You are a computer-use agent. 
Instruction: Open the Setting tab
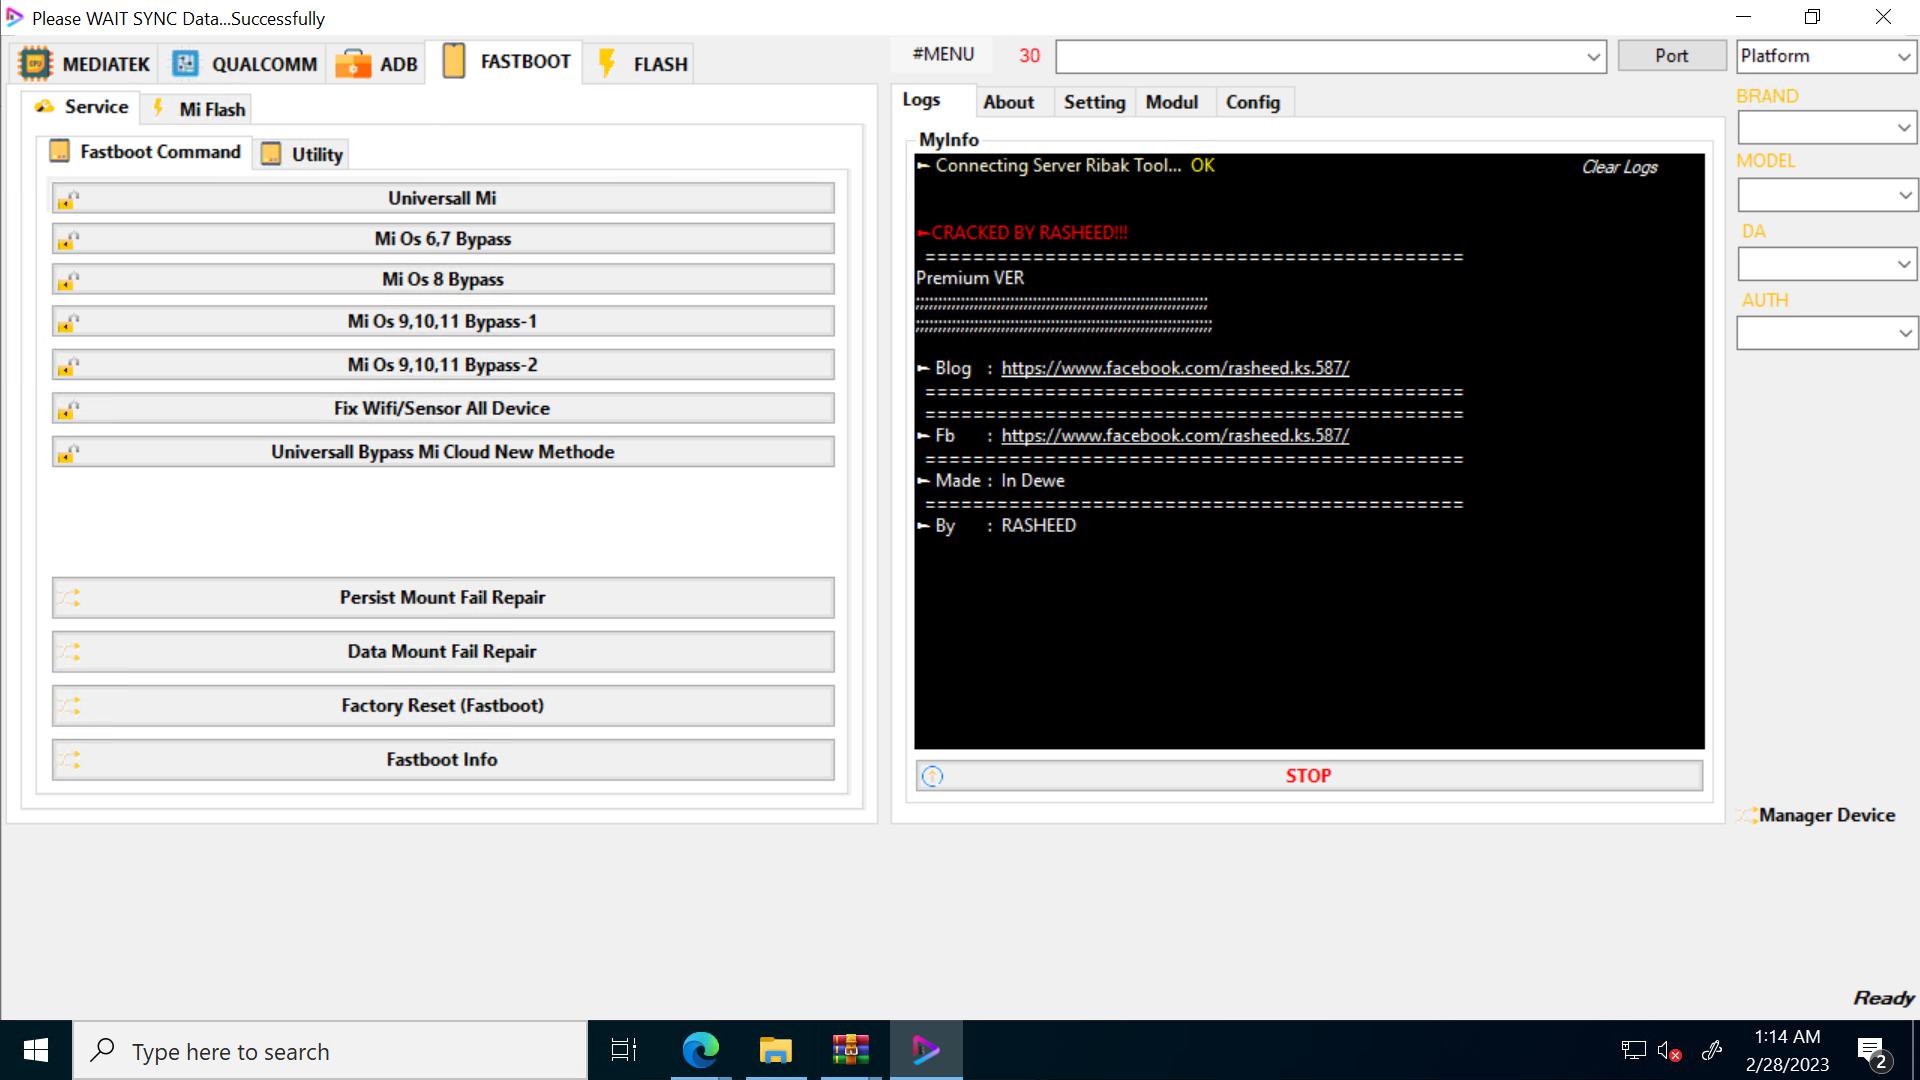point(1094,102)
